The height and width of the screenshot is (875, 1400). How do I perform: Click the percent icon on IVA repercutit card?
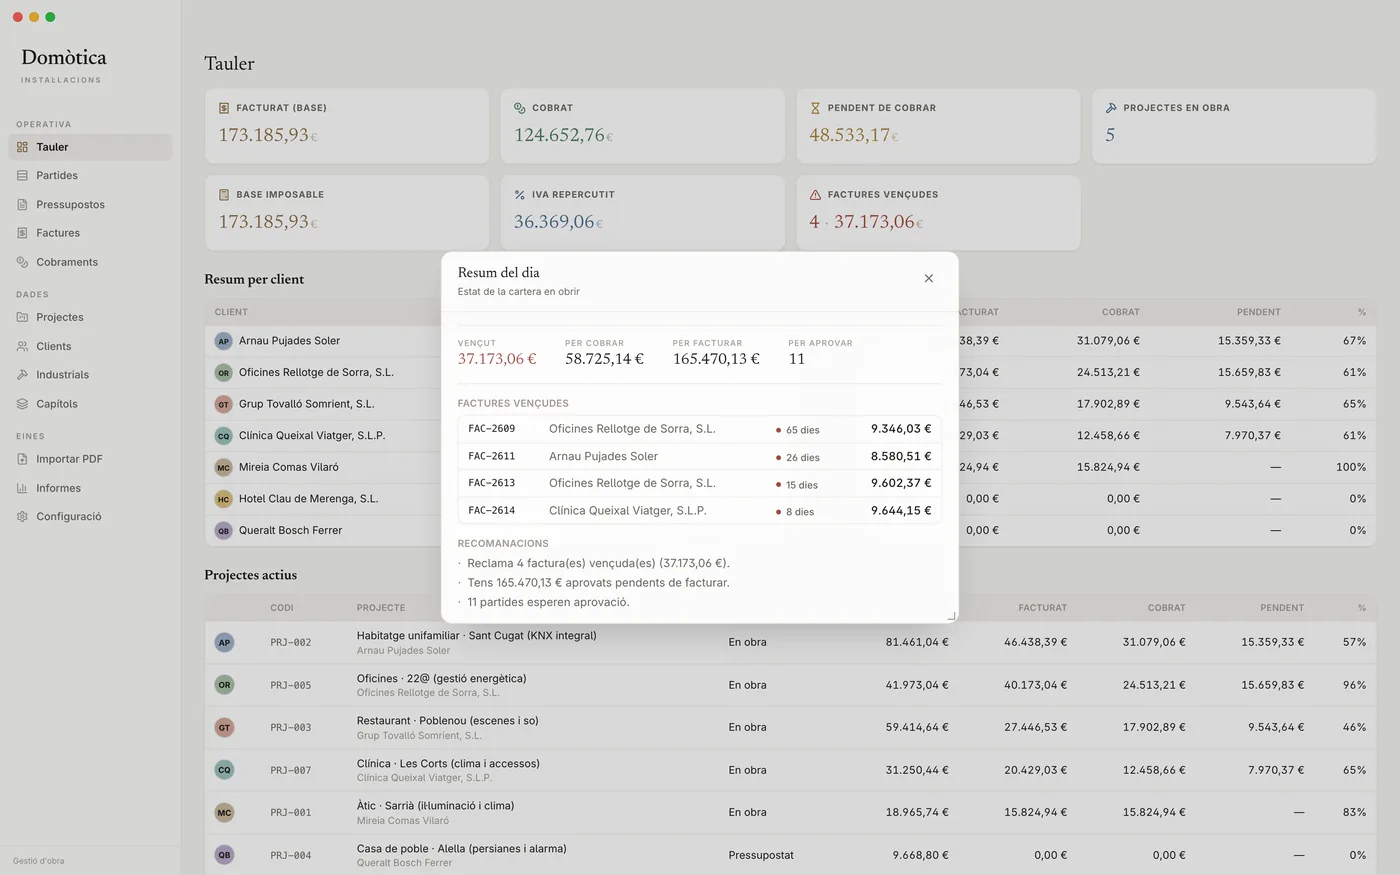point(520,195)
